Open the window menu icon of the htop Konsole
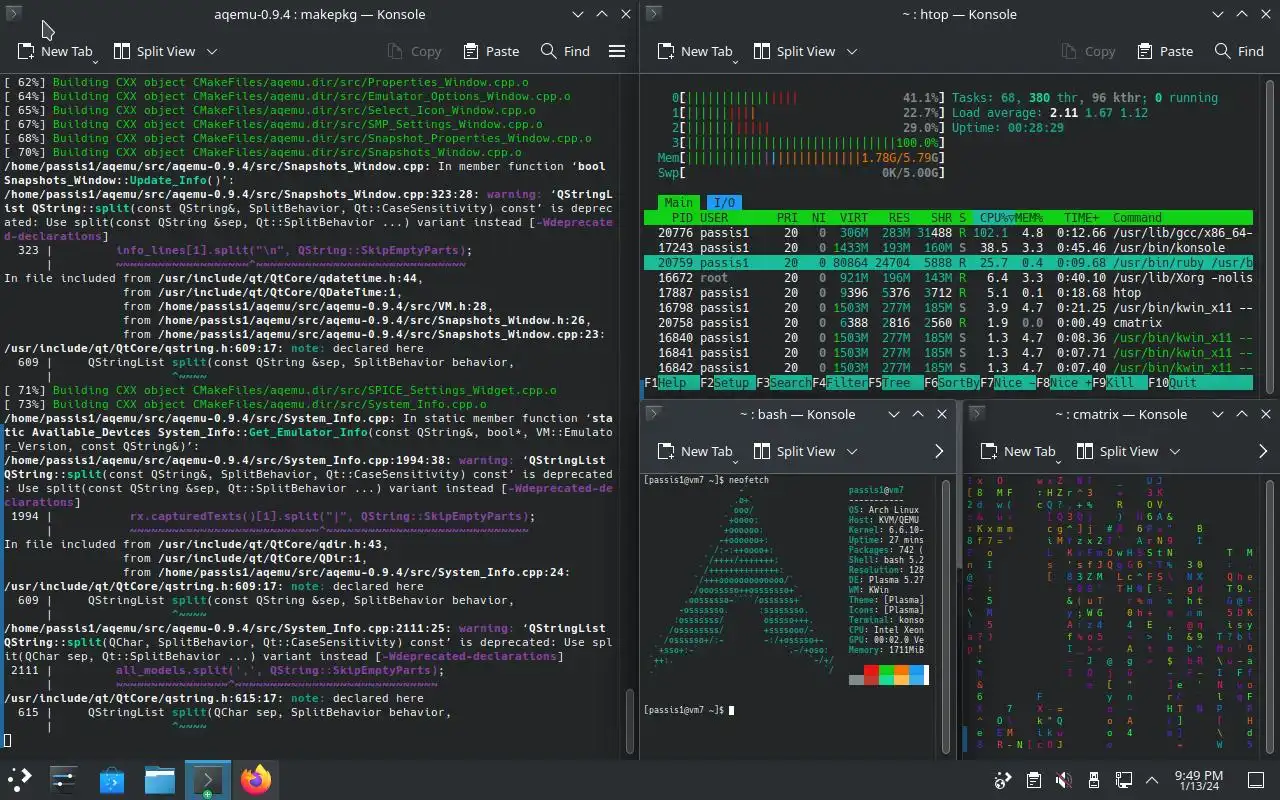The height and width of the screenshot is (800, 1280). (654, 14)
